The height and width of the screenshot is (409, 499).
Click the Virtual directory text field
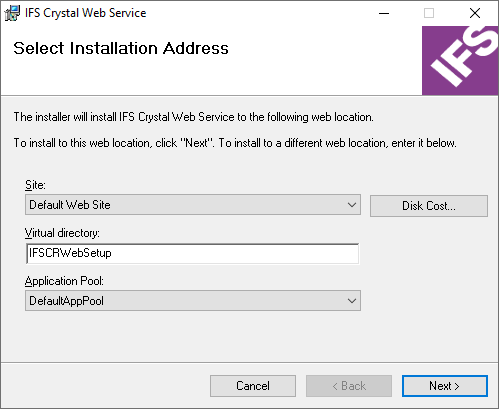click(x=193, y=253)
